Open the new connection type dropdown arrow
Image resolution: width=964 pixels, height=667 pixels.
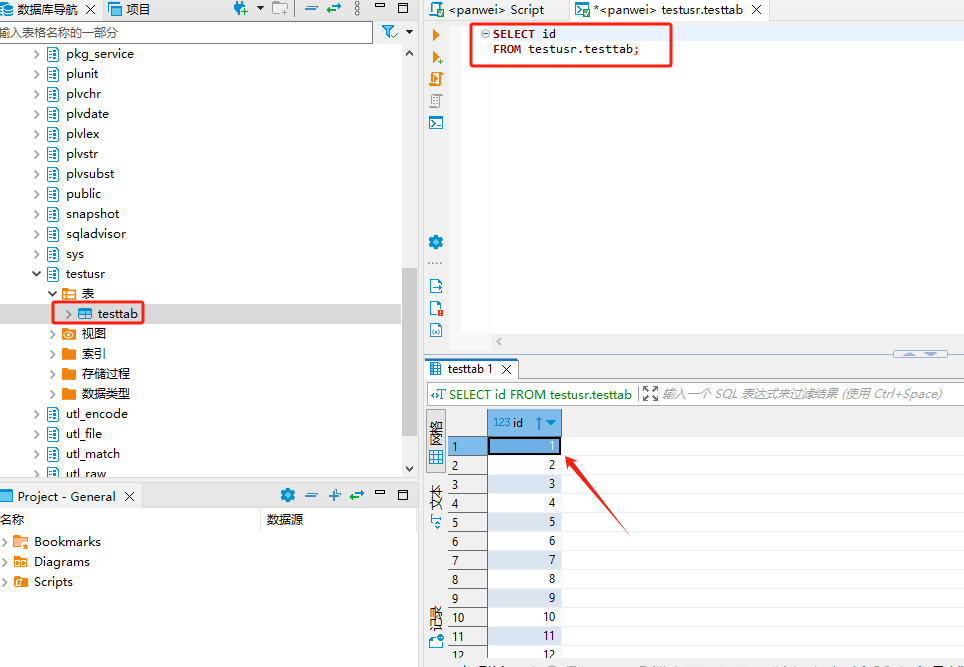point(260,8)
